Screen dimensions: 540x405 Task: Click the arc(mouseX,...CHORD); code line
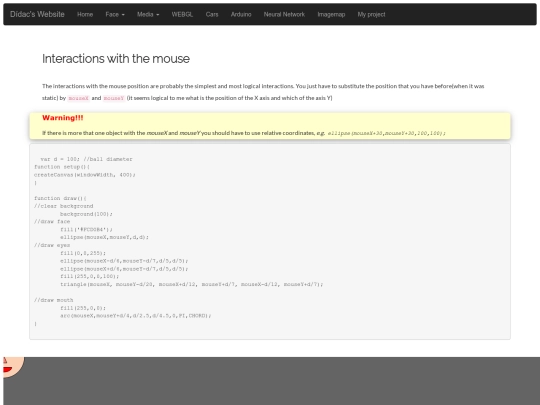[x=136, y=315]
